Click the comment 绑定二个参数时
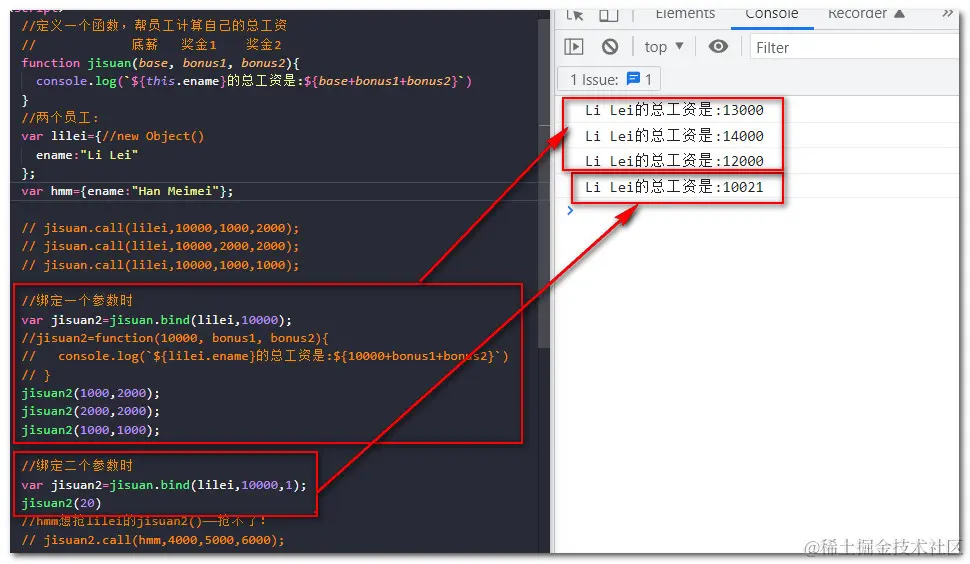Image resolution: width=970 pixels, height=564 pixels. click(x=77, y=466)
